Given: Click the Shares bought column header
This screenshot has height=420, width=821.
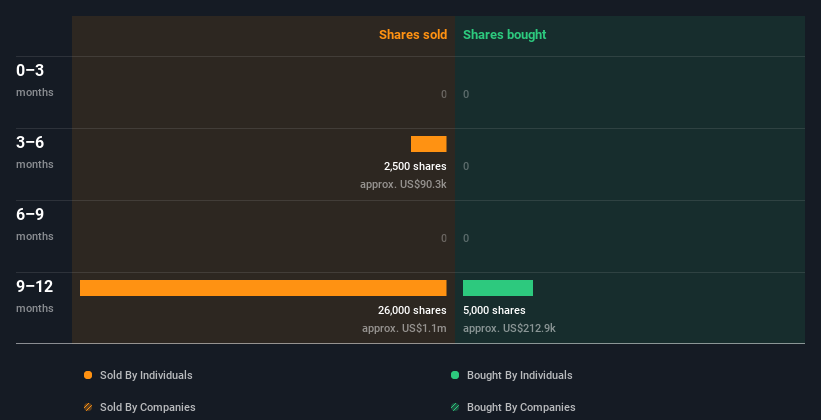Looking at the screenshot, I should pyautogui.click(x=505, y=35).
